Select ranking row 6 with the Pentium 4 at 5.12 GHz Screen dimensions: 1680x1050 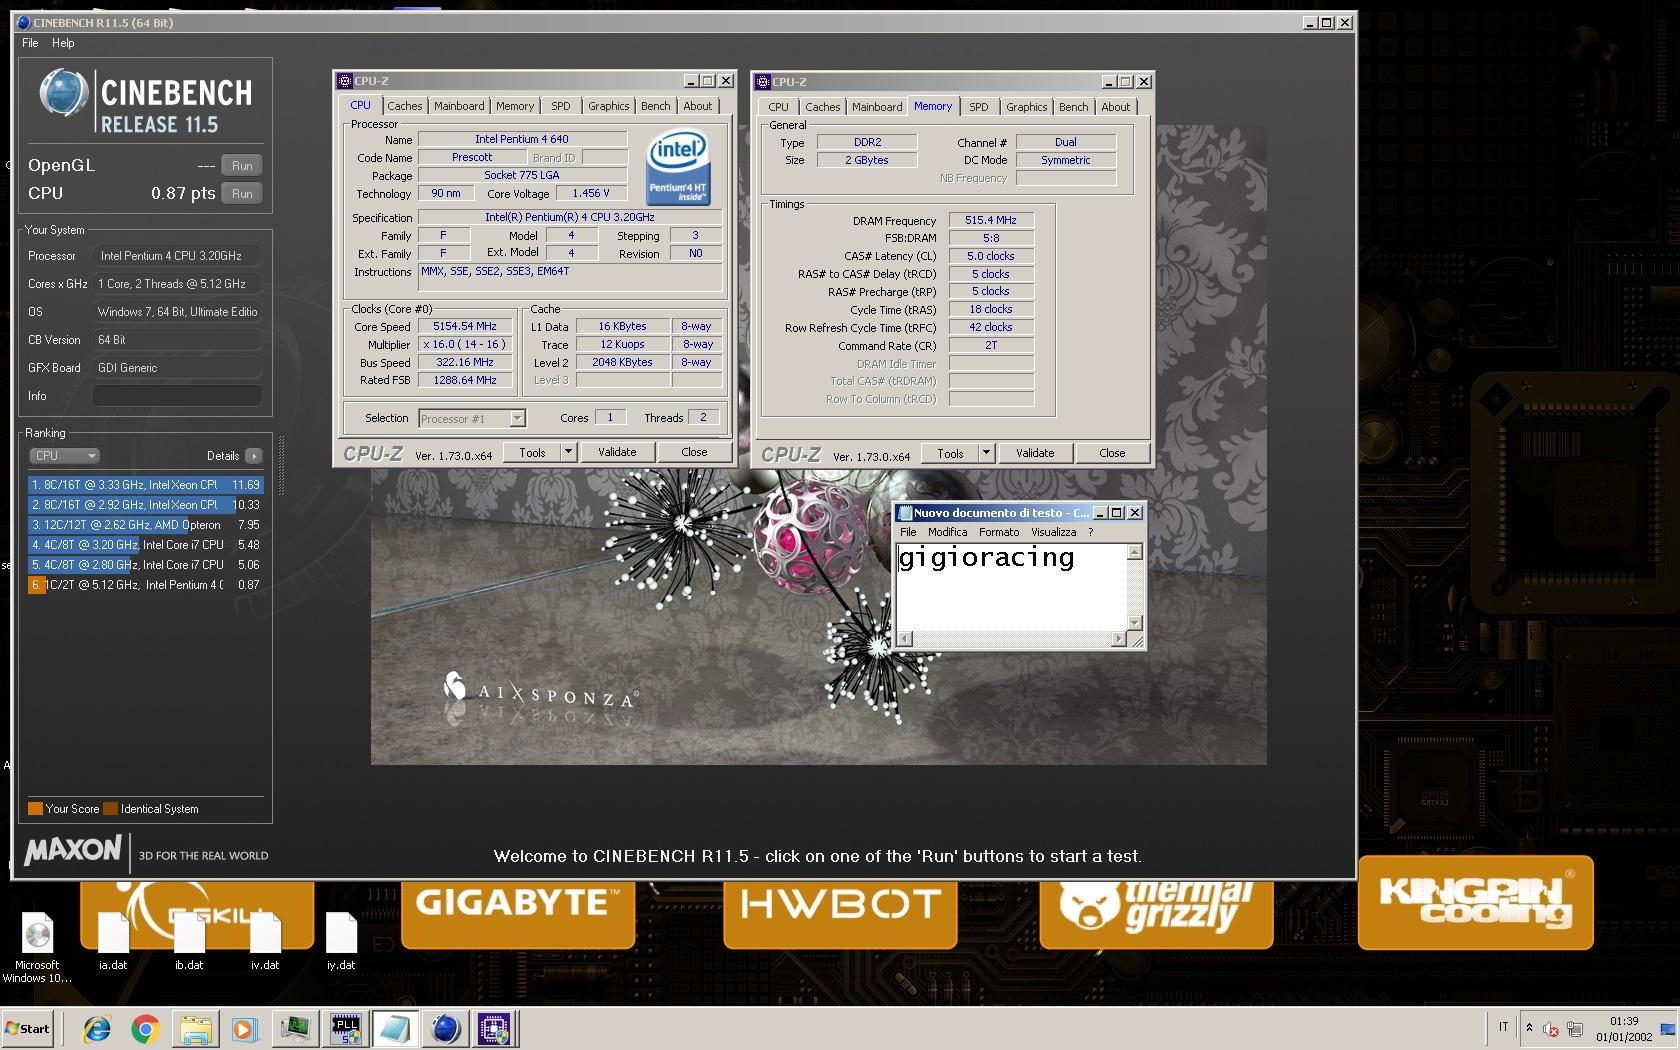(x=146, y=585)
